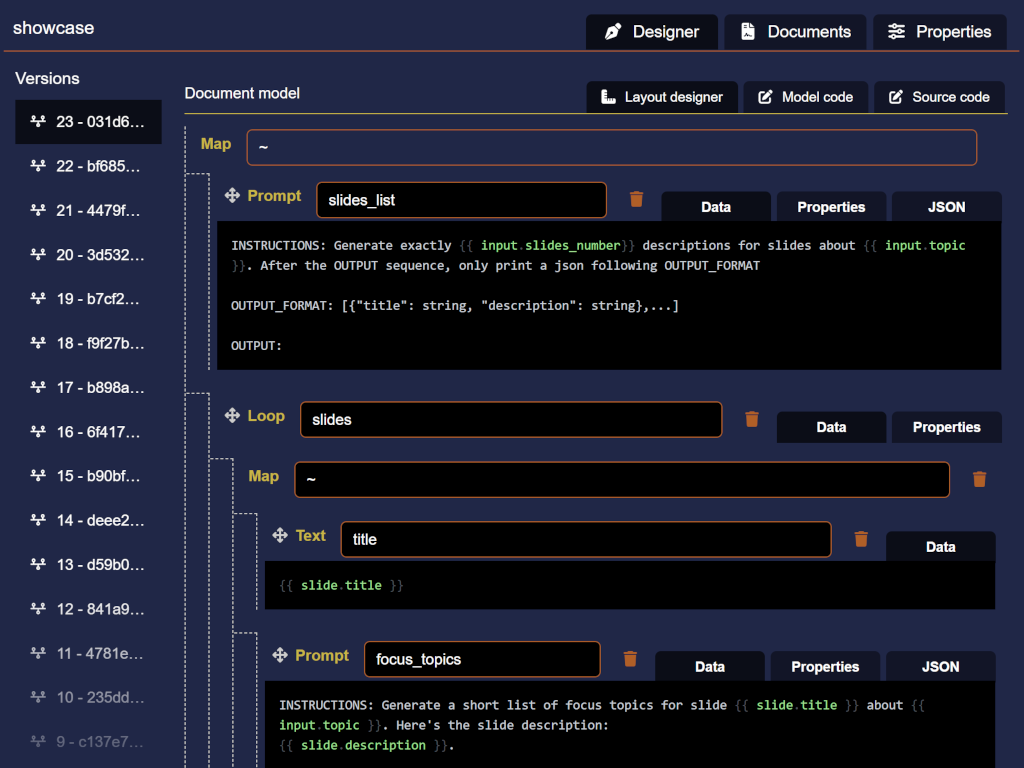Switch to Model code view
The image size is (1024, 768).
point(806,97)
